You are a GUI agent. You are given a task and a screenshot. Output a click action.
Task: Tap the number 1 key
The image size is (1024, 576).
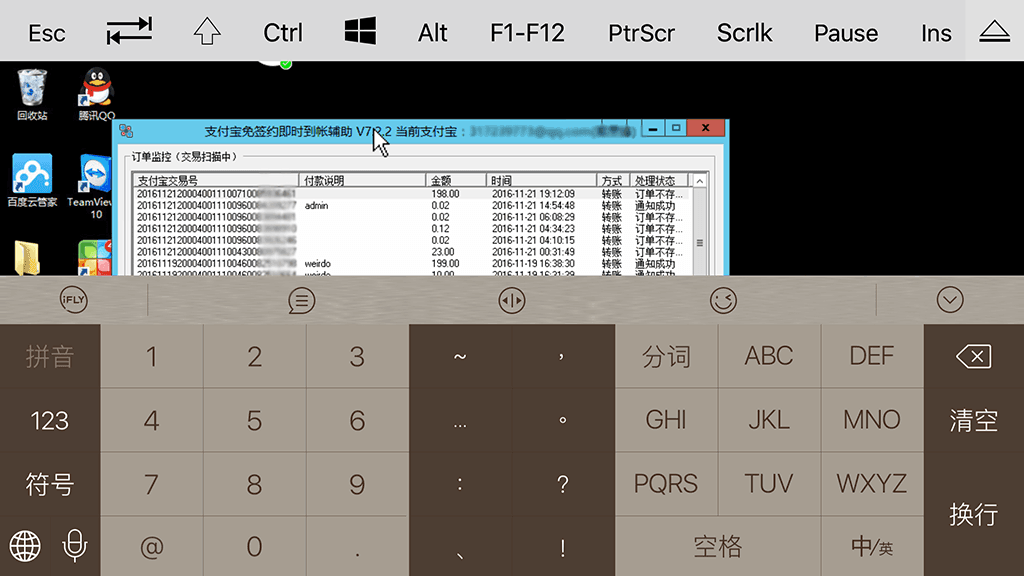pyautogui.click(x=152, y=357)
